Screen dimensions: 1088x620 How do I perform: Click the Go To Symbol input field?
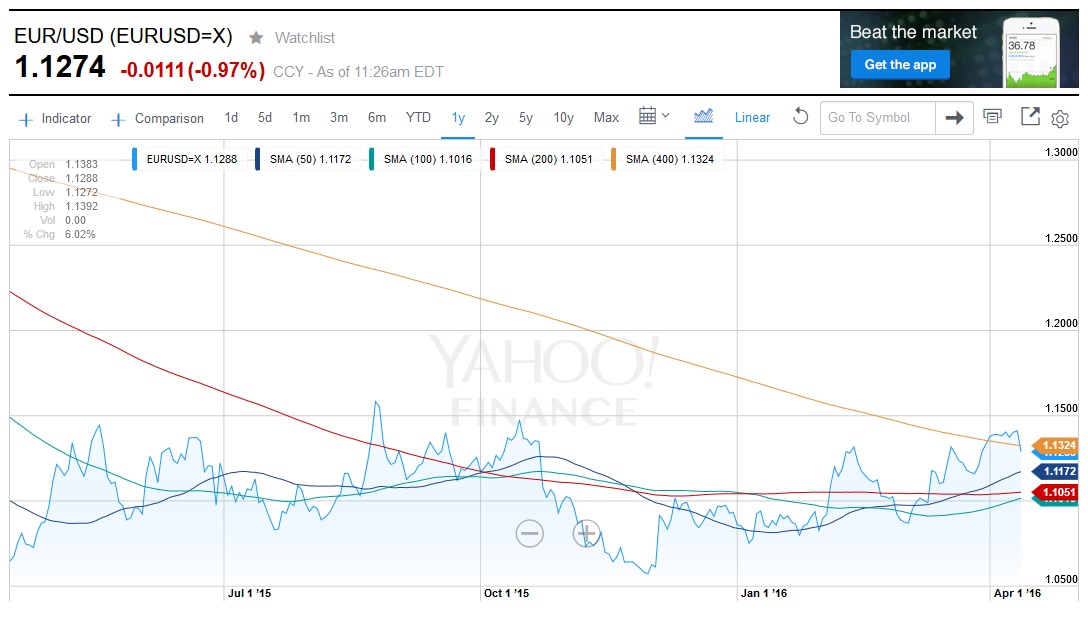click(x=878, y=118)
